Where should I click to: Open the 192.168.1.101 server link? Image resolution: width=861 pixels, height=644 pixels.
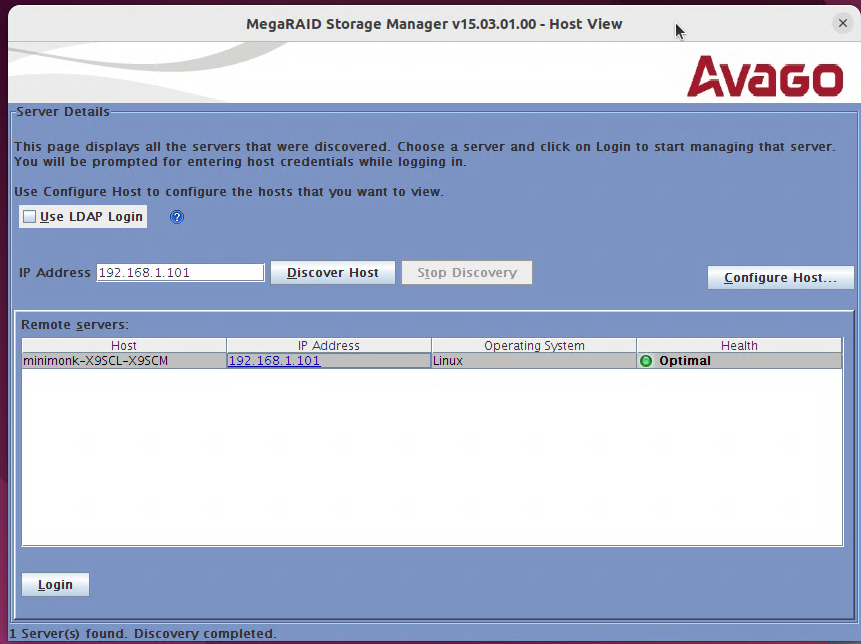275,361
